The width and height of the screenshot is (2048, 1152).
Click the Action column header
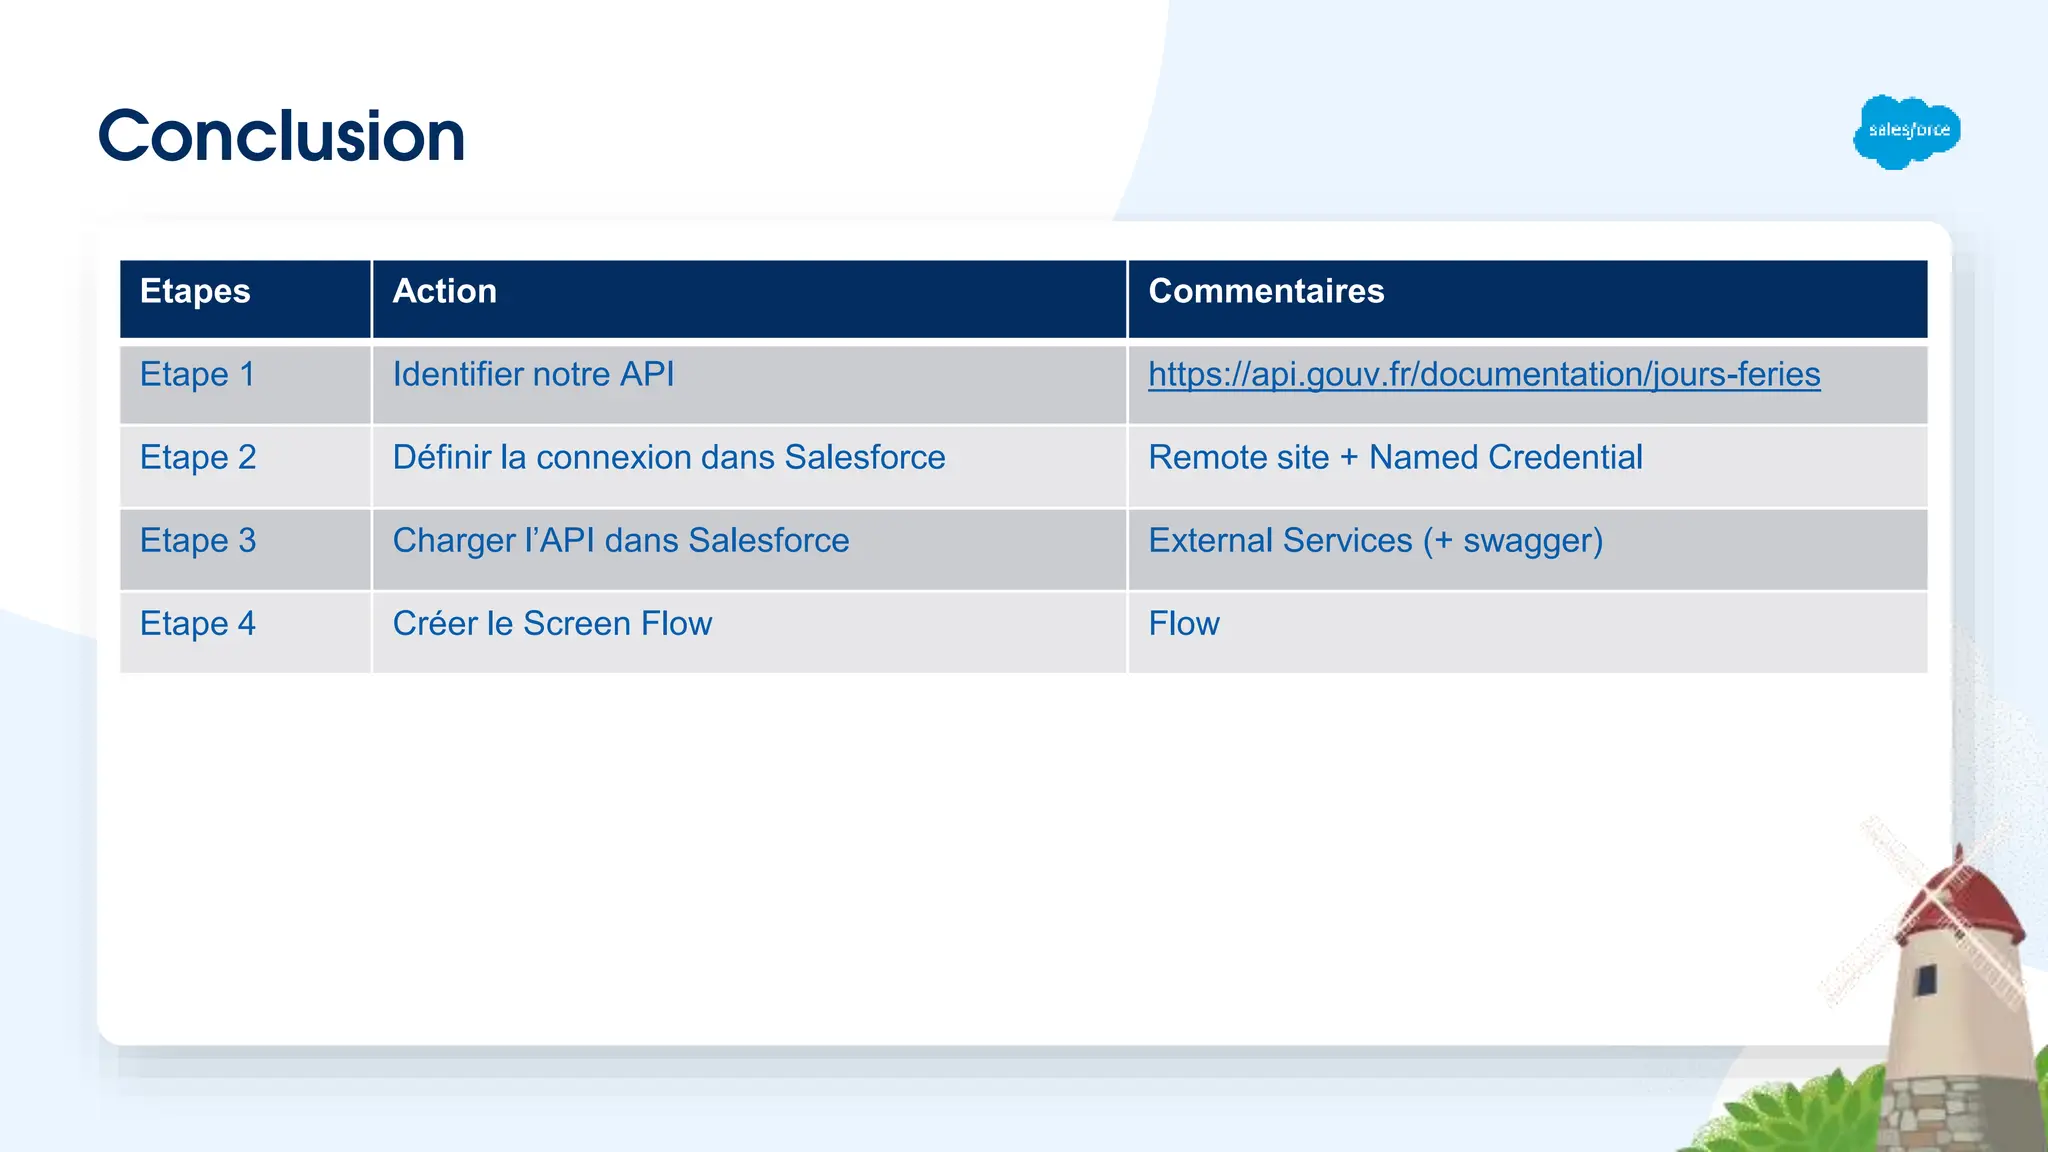coord(749,299)
